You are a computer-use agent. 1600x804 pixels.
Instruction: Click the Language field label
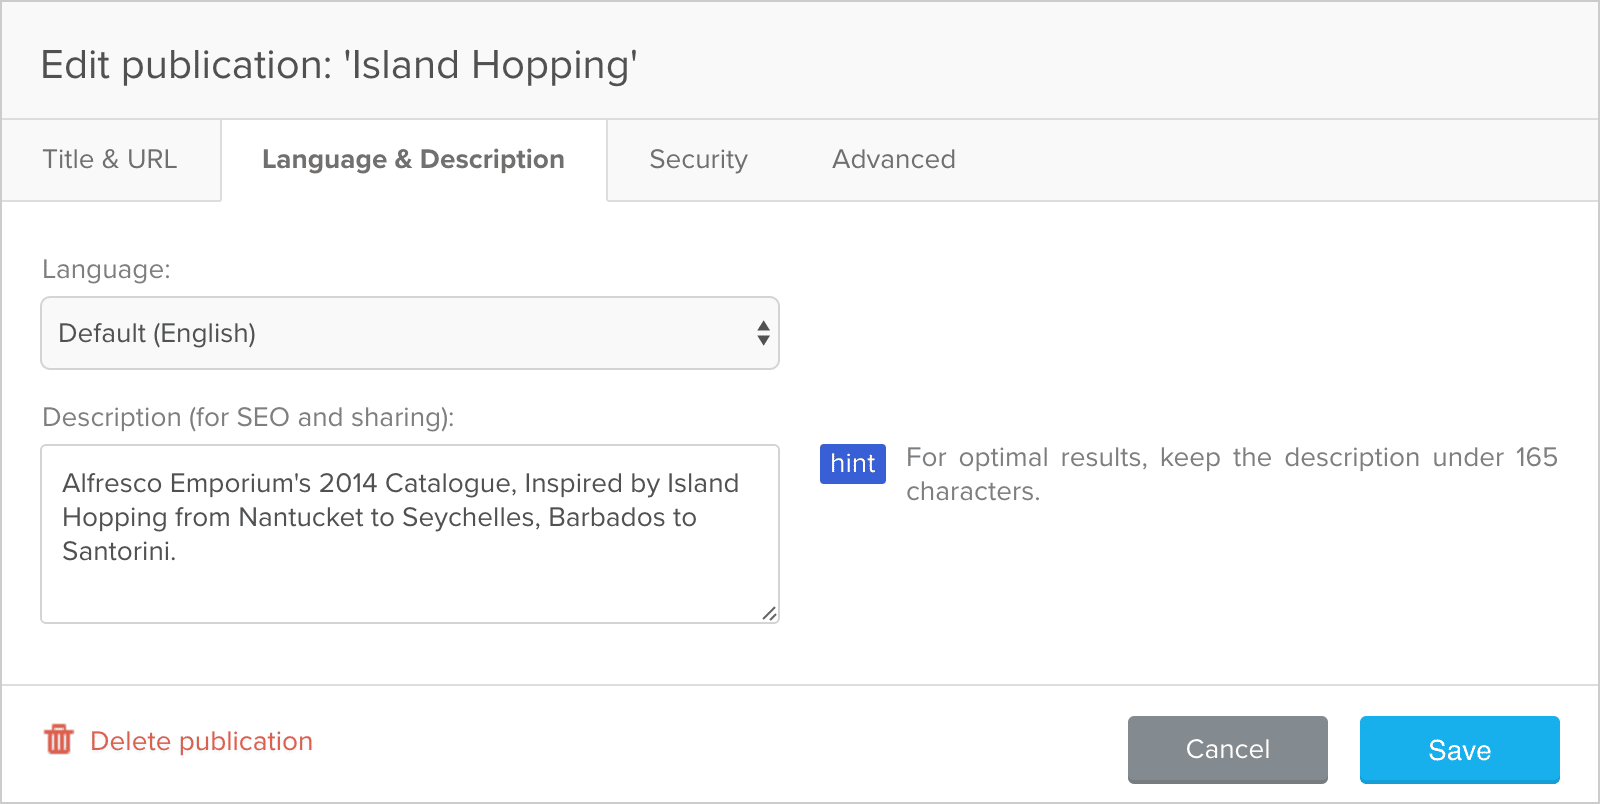pos(106,270)
